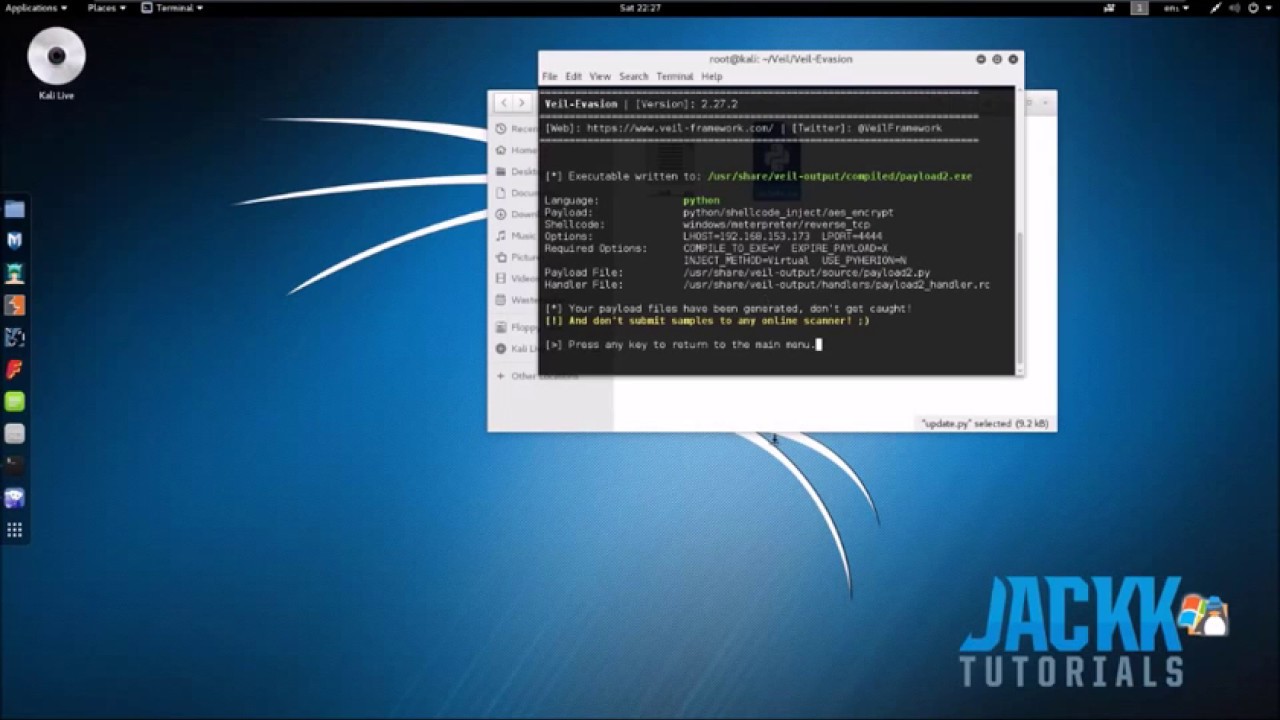
Task: Select Videos in Files sidebar
Action: tap(516, 278)
